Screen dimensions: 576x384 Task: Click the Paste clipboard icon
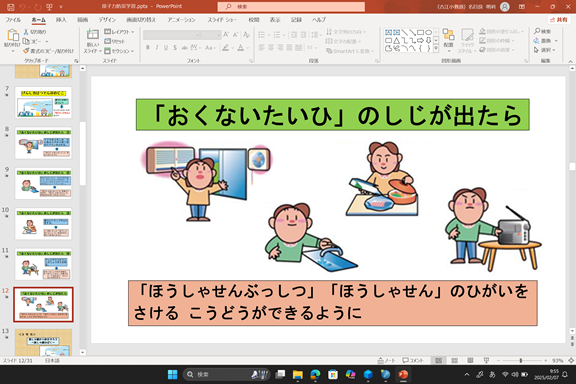pyautogui.click(x=12, y=35)
